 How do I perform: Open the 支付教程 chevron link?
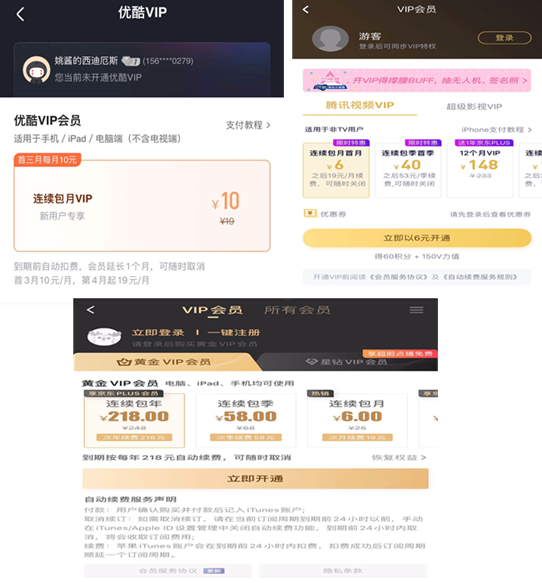click(248, 125)
